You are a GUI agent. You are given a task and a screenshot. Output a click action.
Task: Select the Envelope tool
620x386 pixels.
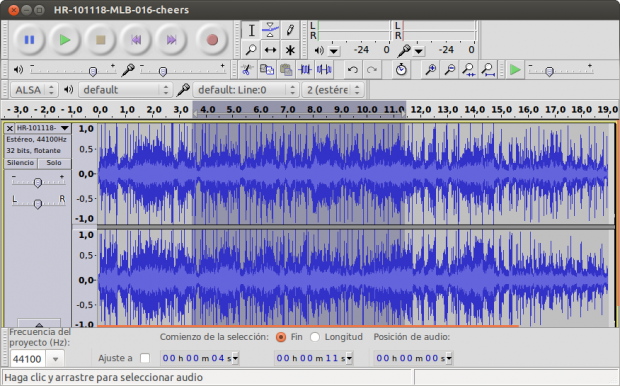pos(270,30)
